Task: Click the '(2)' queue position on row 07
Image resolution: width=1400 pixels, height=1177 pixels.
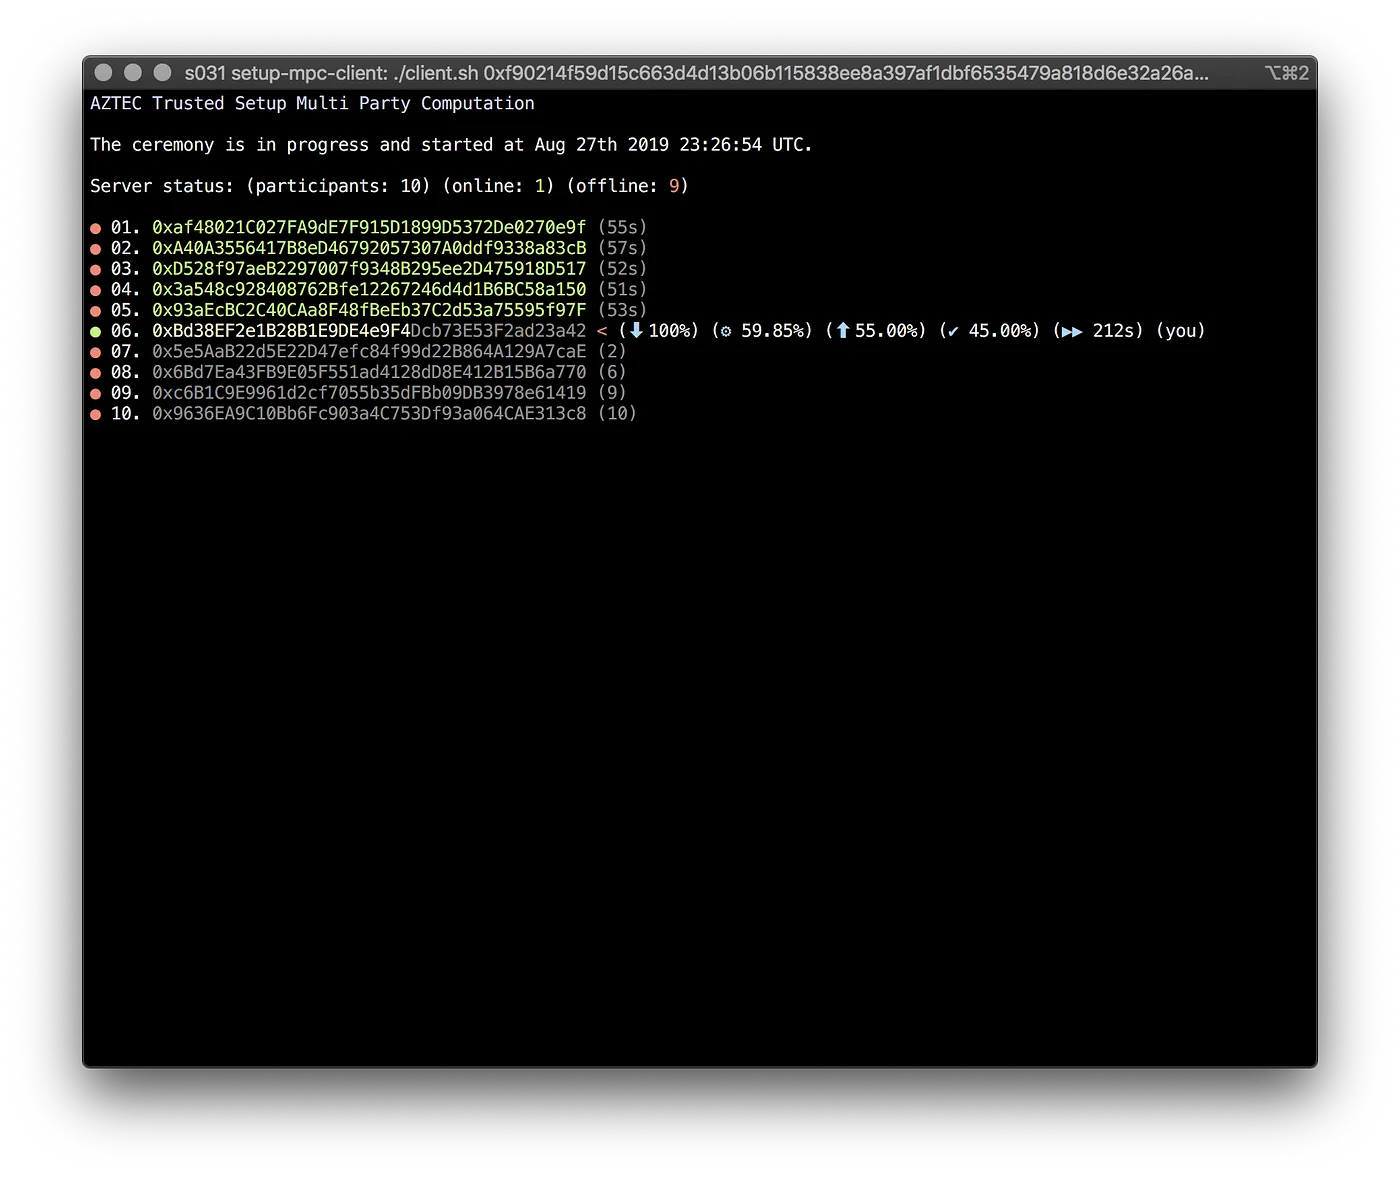Action: 612,351
